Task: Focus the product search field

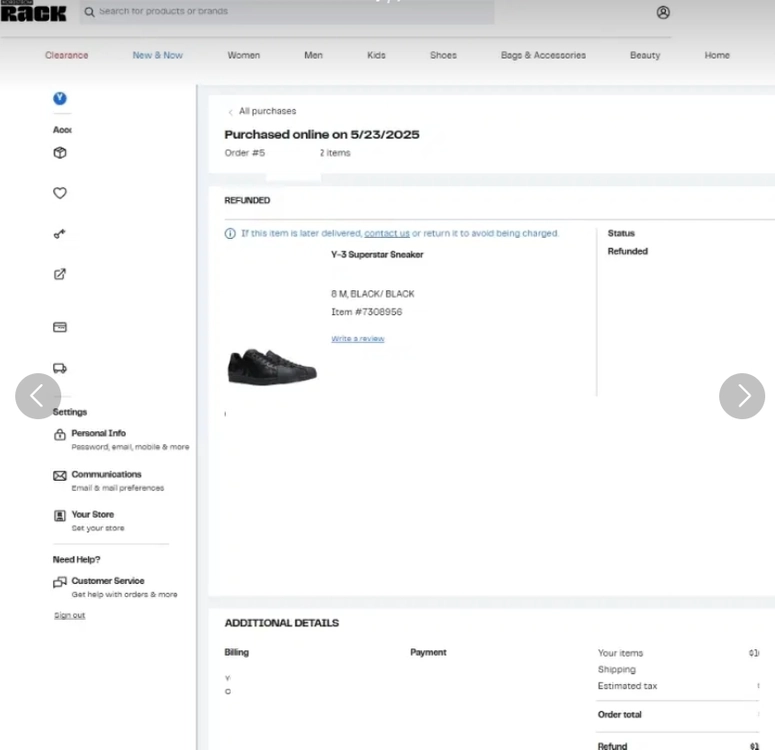Action: [287, 11]
